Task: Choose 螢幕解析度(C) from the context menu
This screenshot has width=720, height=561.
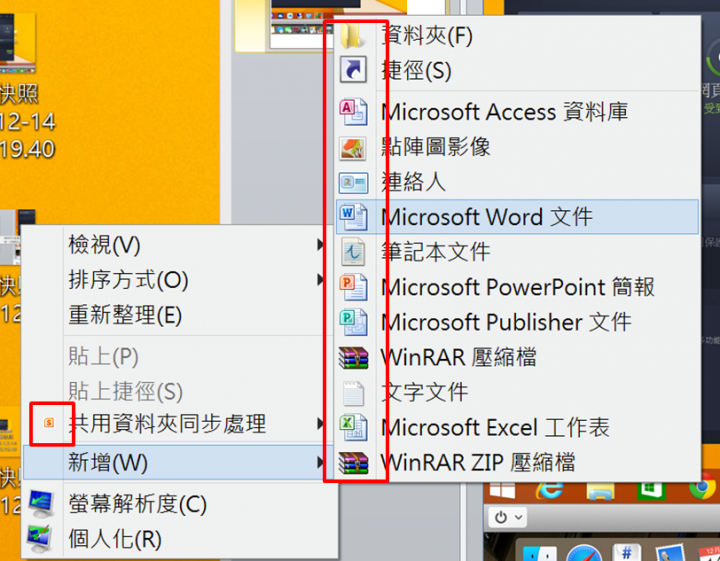Action: (x=180, y=504)
